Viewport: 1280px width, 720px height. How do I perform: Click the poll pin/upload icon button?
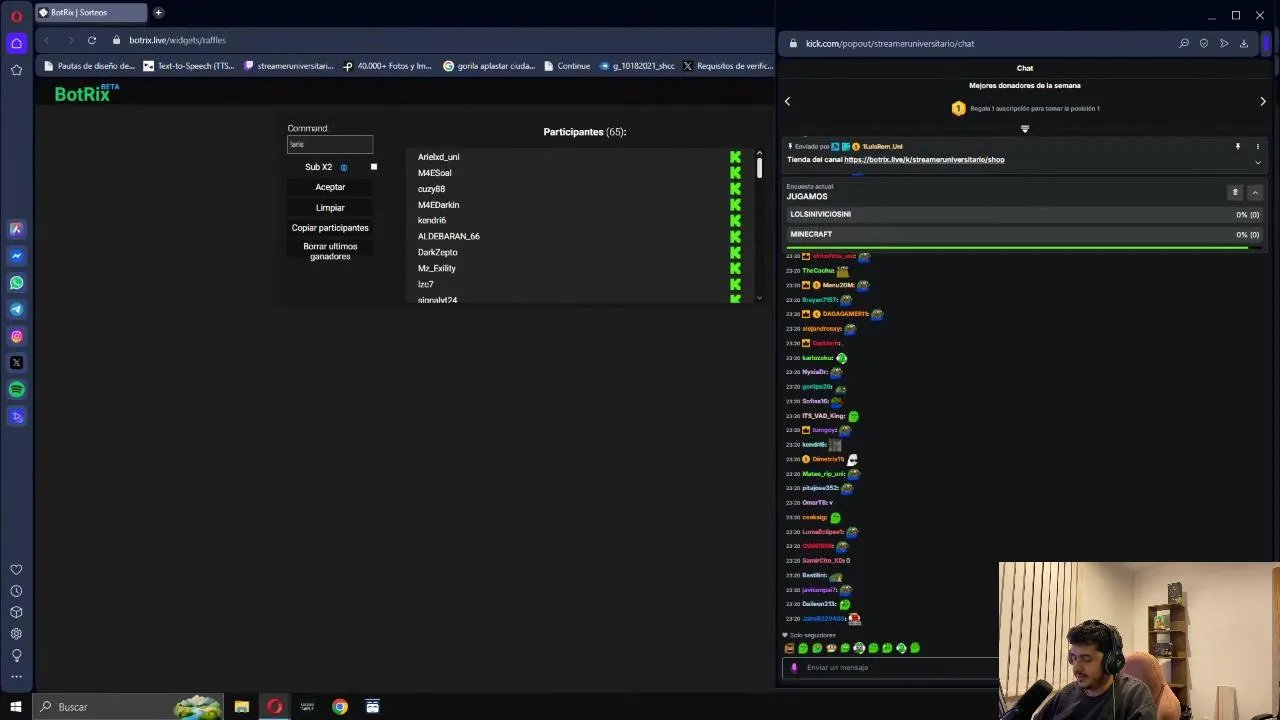pyautogui.click(x=1235, y=192)
